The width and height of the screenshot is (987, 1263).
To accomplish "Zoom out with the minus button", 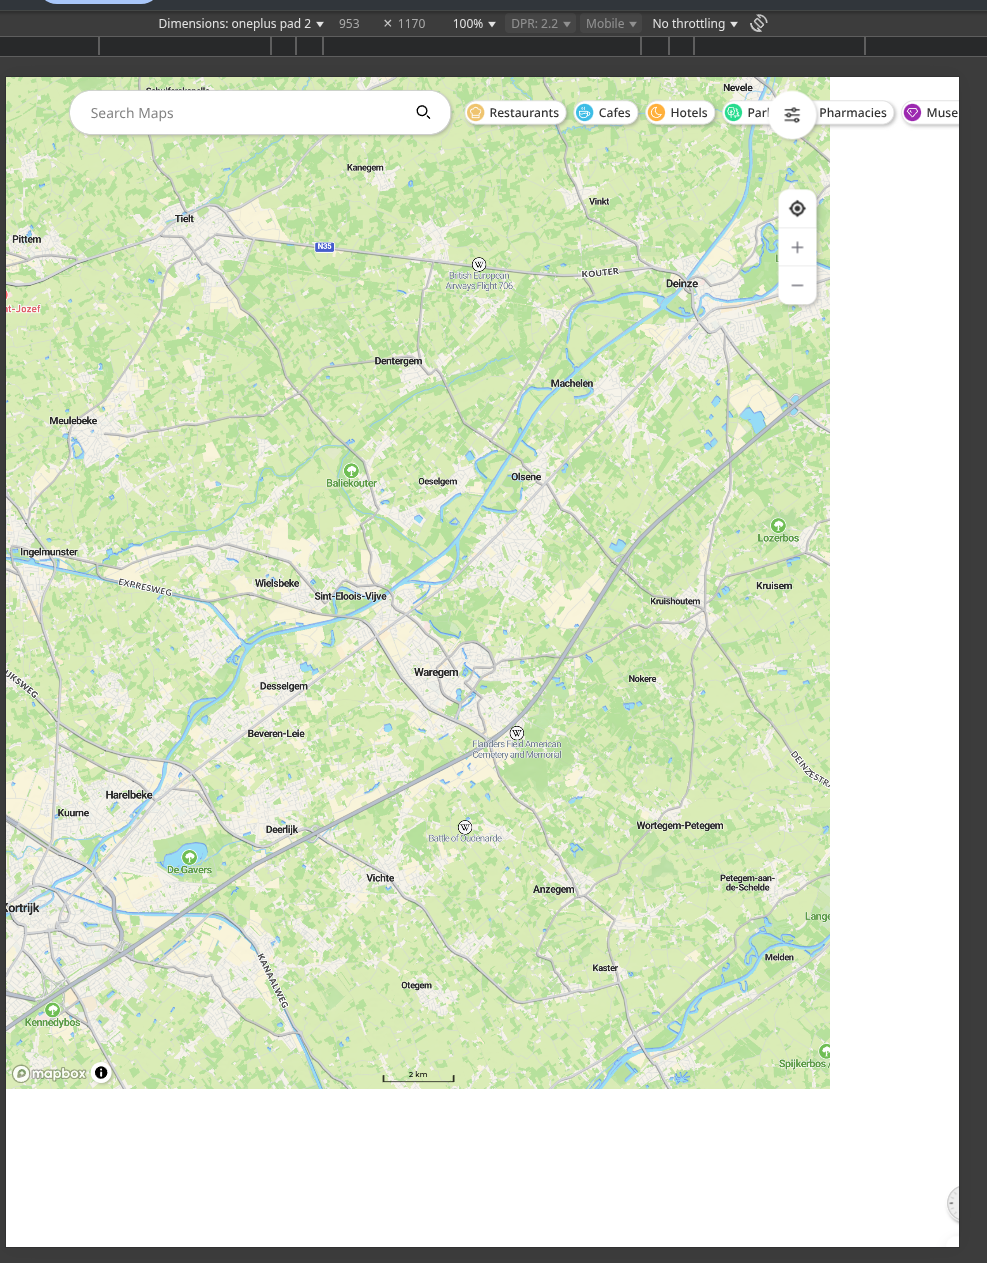I will (x=797, y=285).
